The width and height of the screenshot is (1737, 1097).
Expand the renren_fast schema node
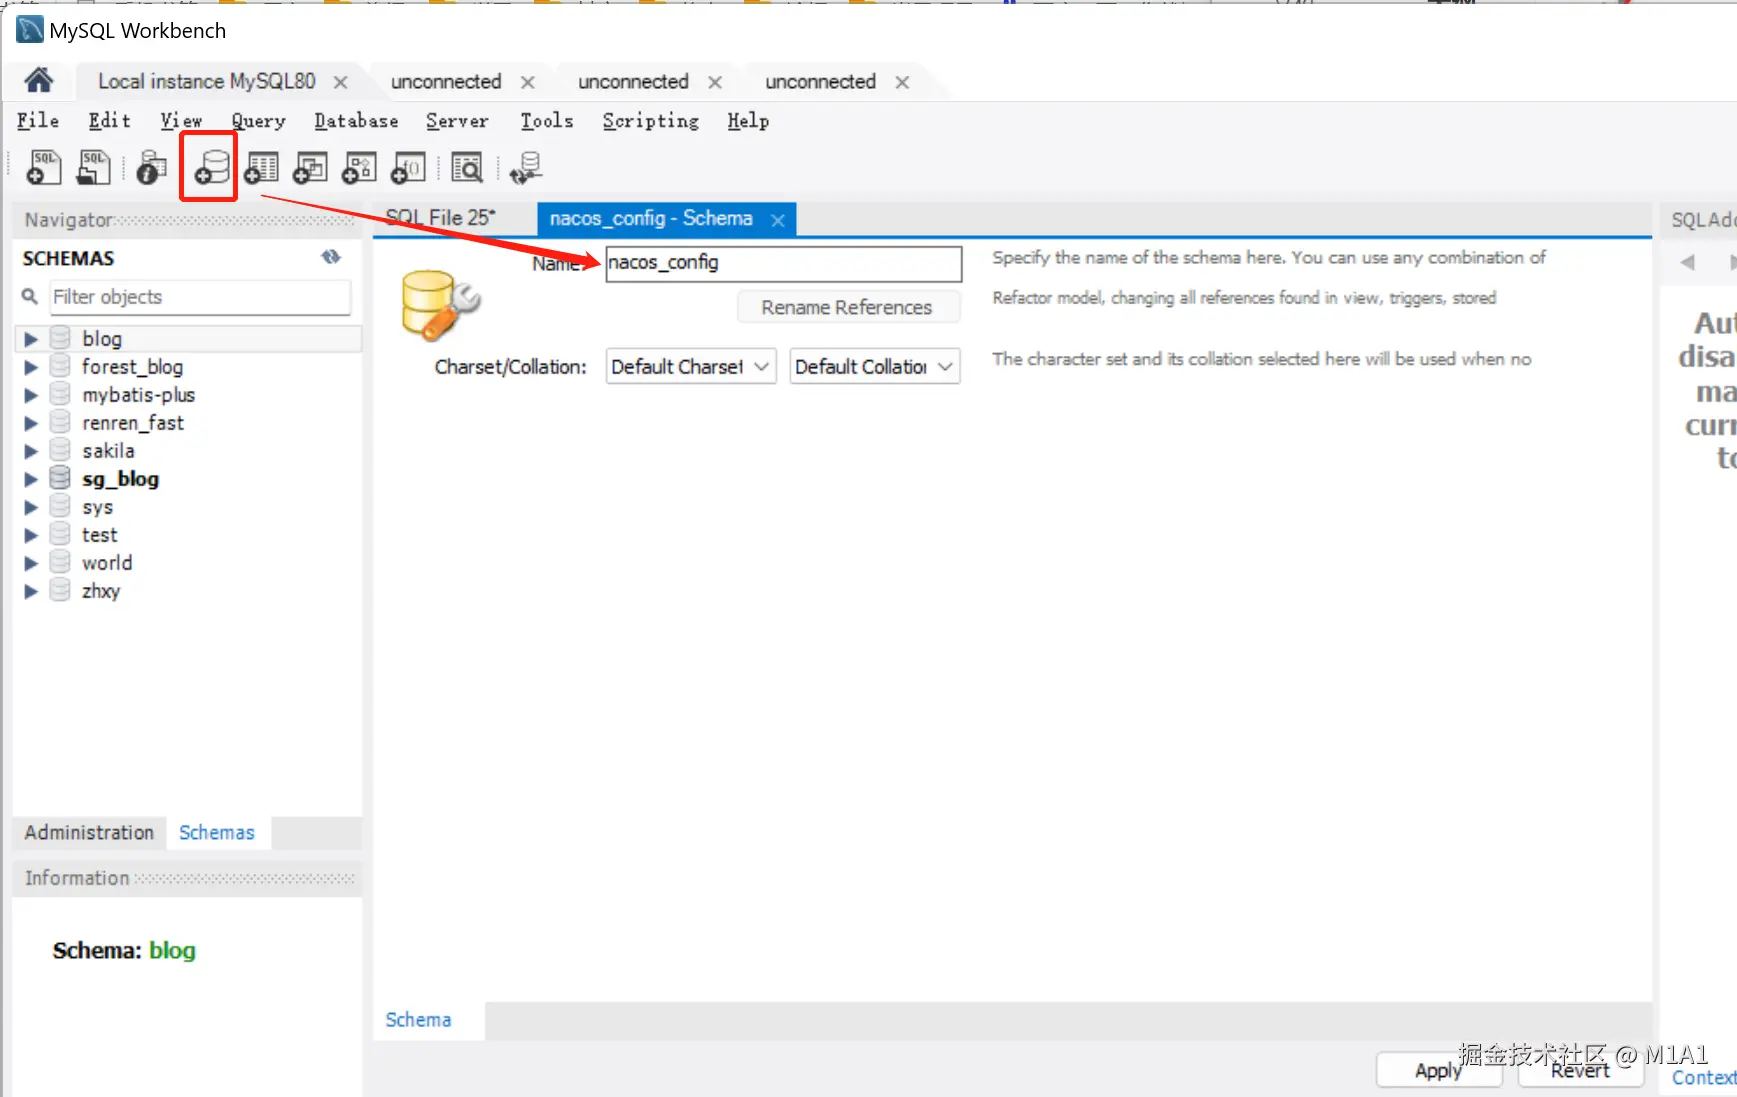pos(31,423)
